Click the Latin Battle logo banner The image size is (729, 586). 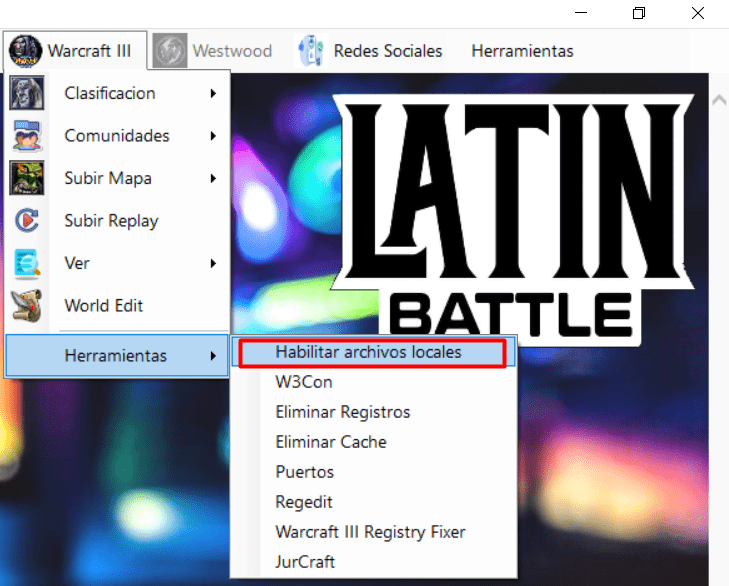(512, 219)
